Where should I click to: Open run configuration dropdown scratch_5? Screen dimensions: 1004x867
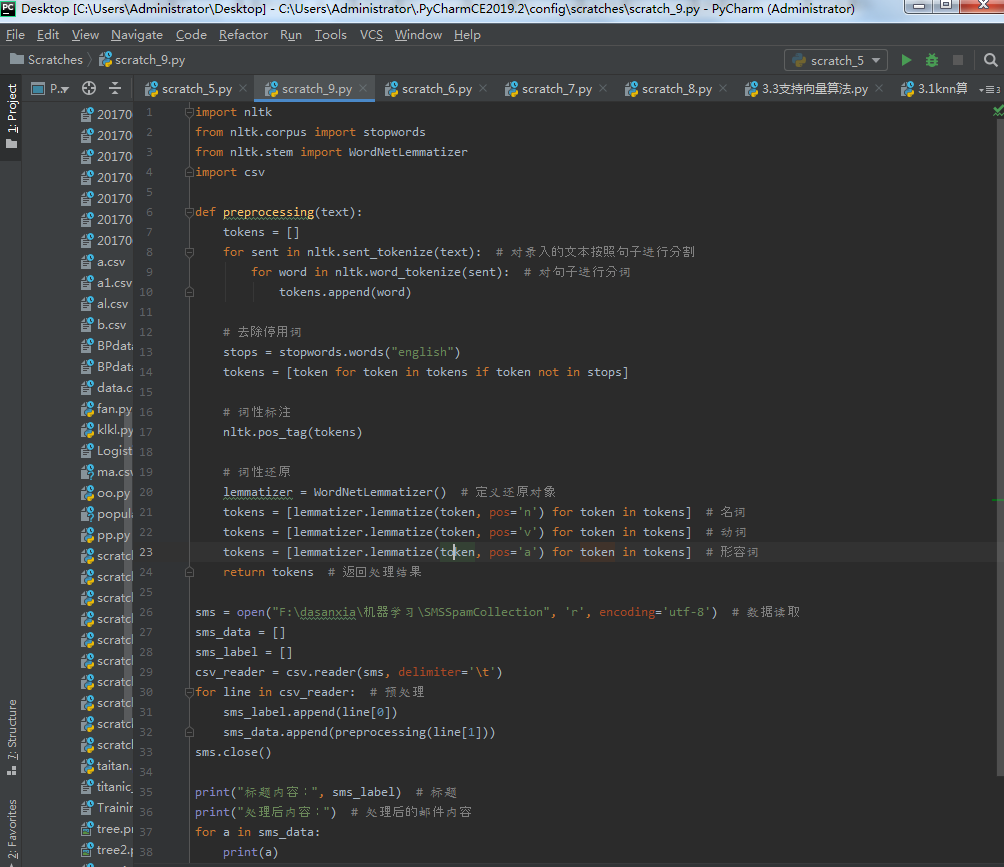coord(836,60)
